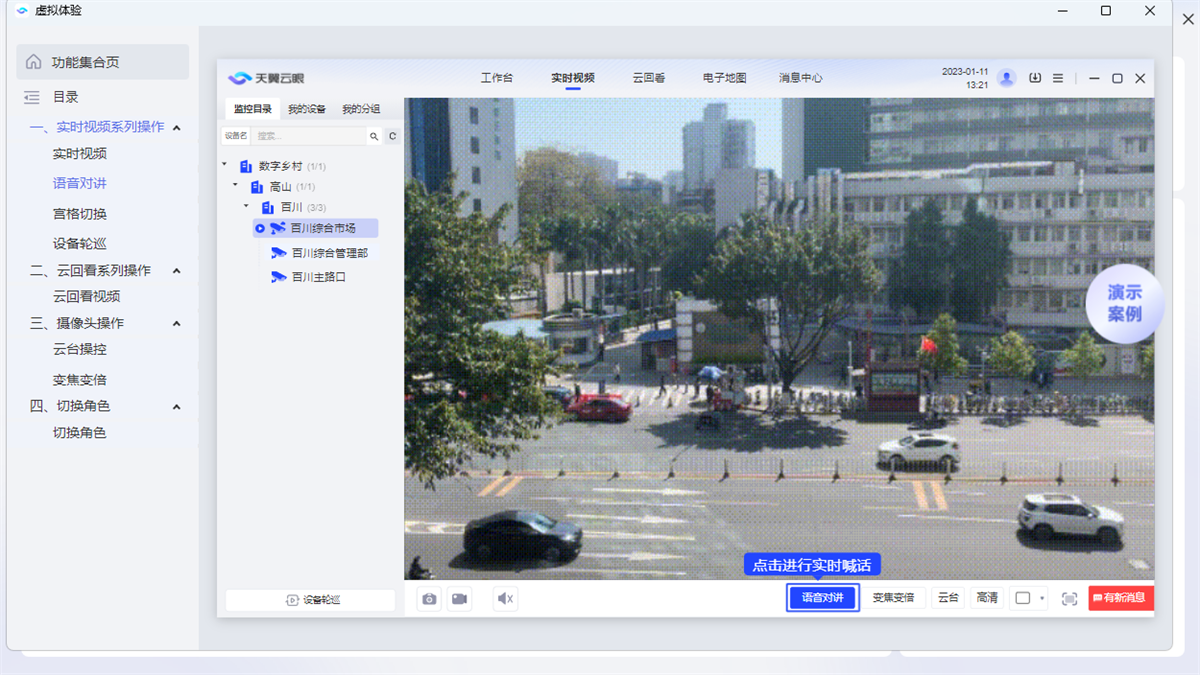Screen dimensions: 1200x675
Task: Select the 百川主路口 camera in the tree
Action: click(x=318, y=277)
